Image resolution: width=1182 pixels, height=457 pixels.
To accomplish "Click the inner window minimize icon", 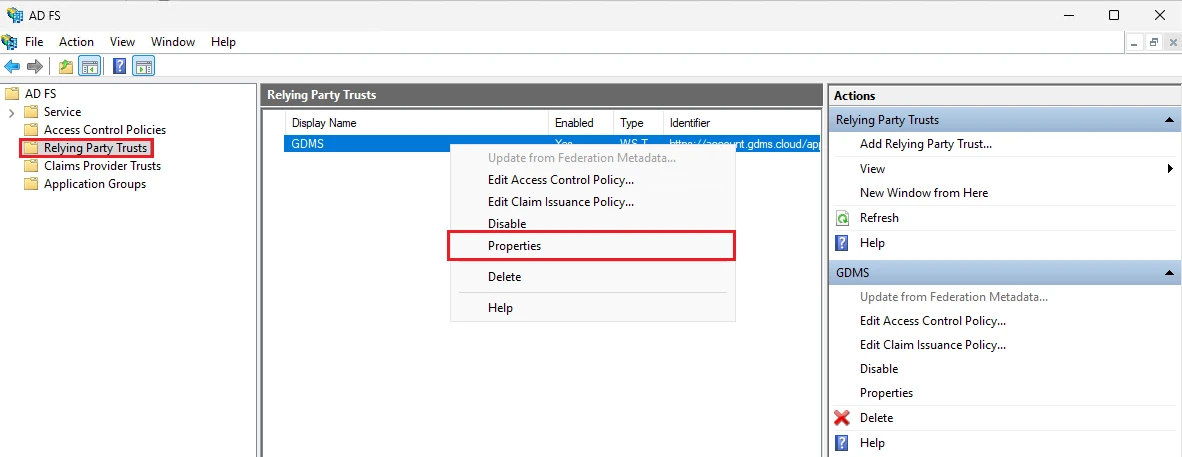I will tap(1135, 43).
